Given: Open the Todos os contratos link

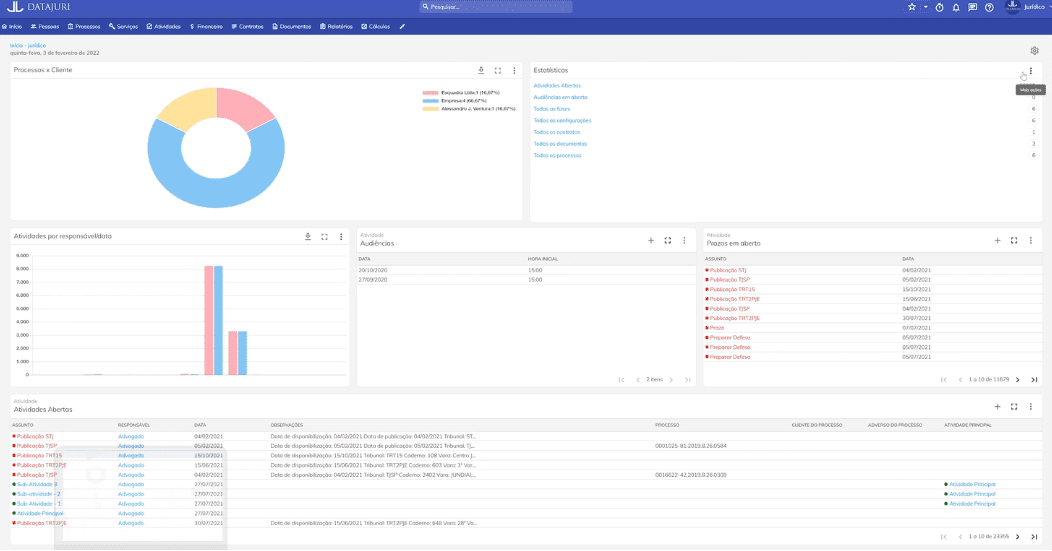Looking at the screenshot, I should point(557,132).
